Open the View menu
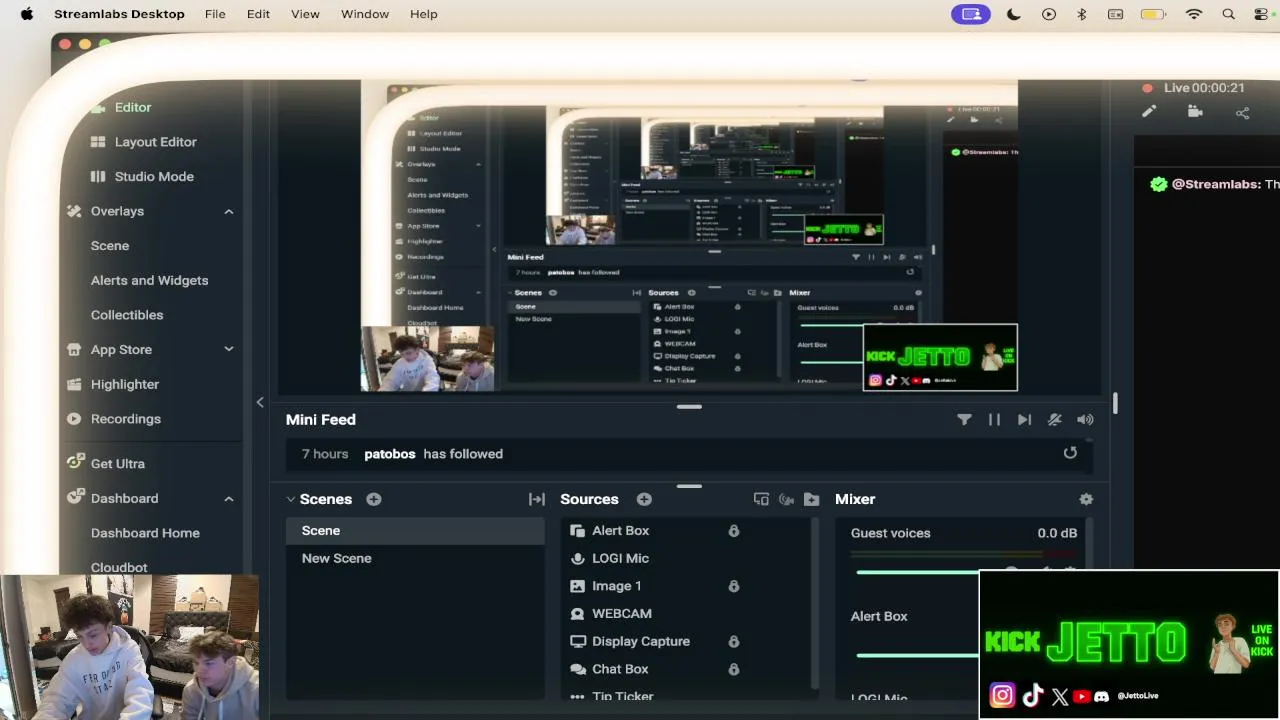This screenshot has height=720, width=1280. click(305, 14)
